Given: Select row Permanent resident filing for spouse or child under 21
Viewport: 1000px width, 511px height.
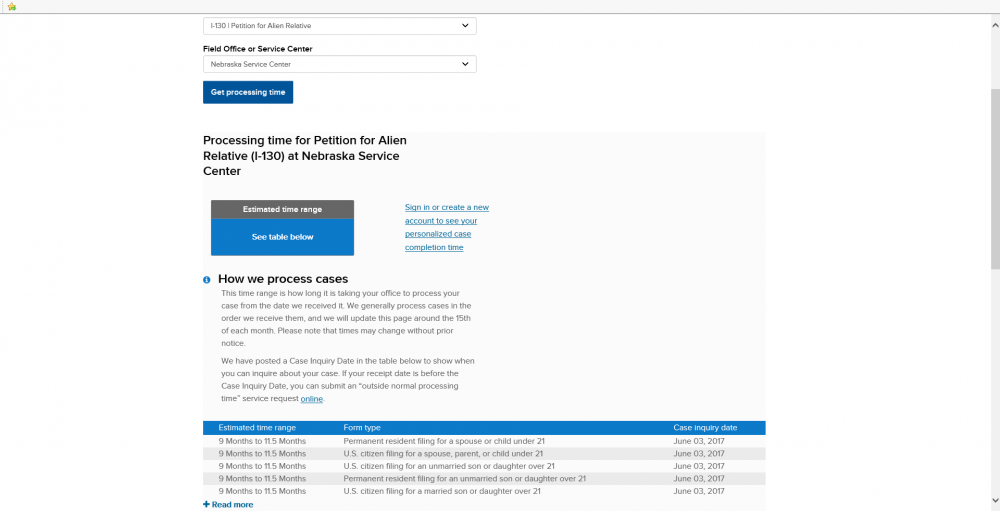Looking at the screenshot, I should [484, 441].
